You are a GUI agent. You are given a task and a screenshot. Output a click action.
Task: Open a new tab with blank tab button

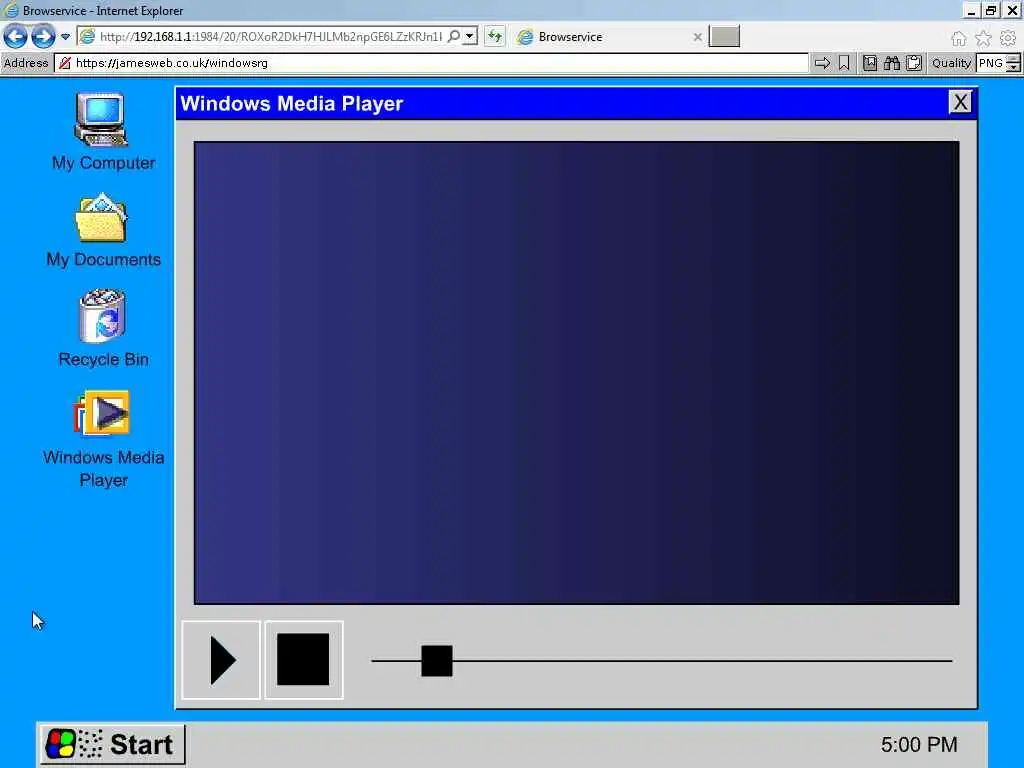pyautogui.click(x=724, y=37)
